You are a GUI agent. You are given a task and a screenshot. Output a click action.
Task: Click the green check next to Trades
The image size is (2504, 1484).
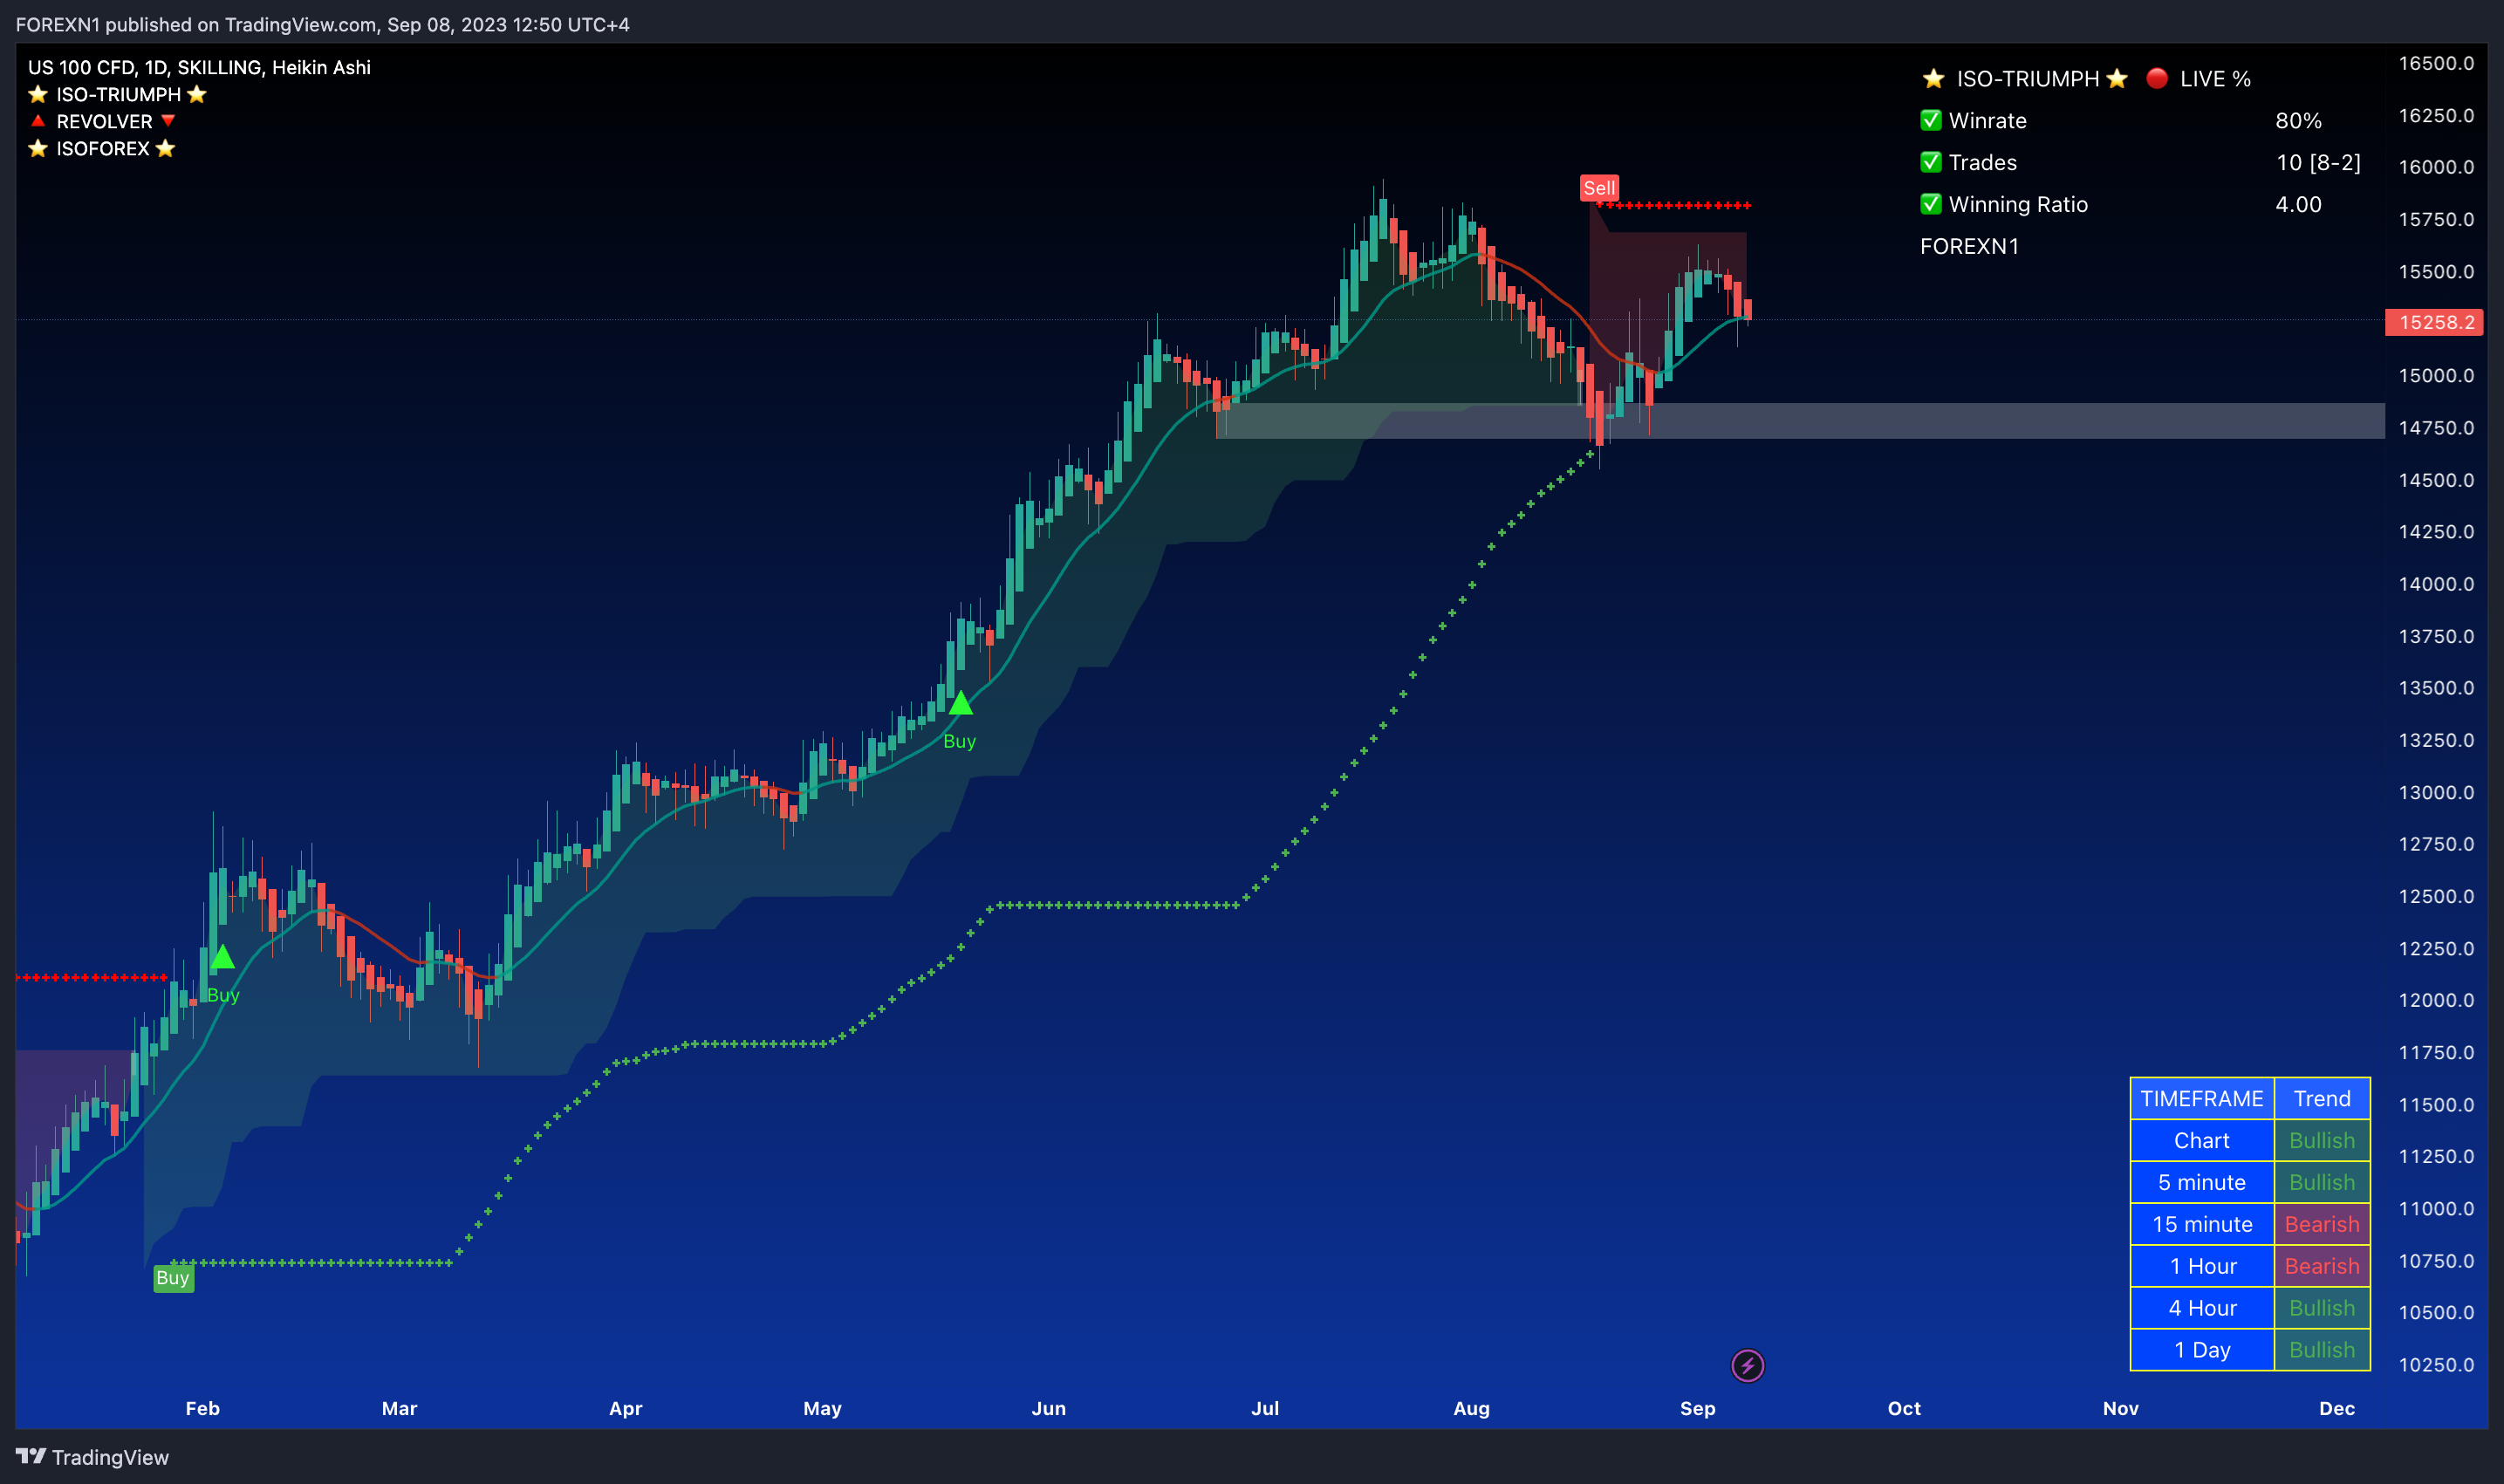[x=1931, y=162]
